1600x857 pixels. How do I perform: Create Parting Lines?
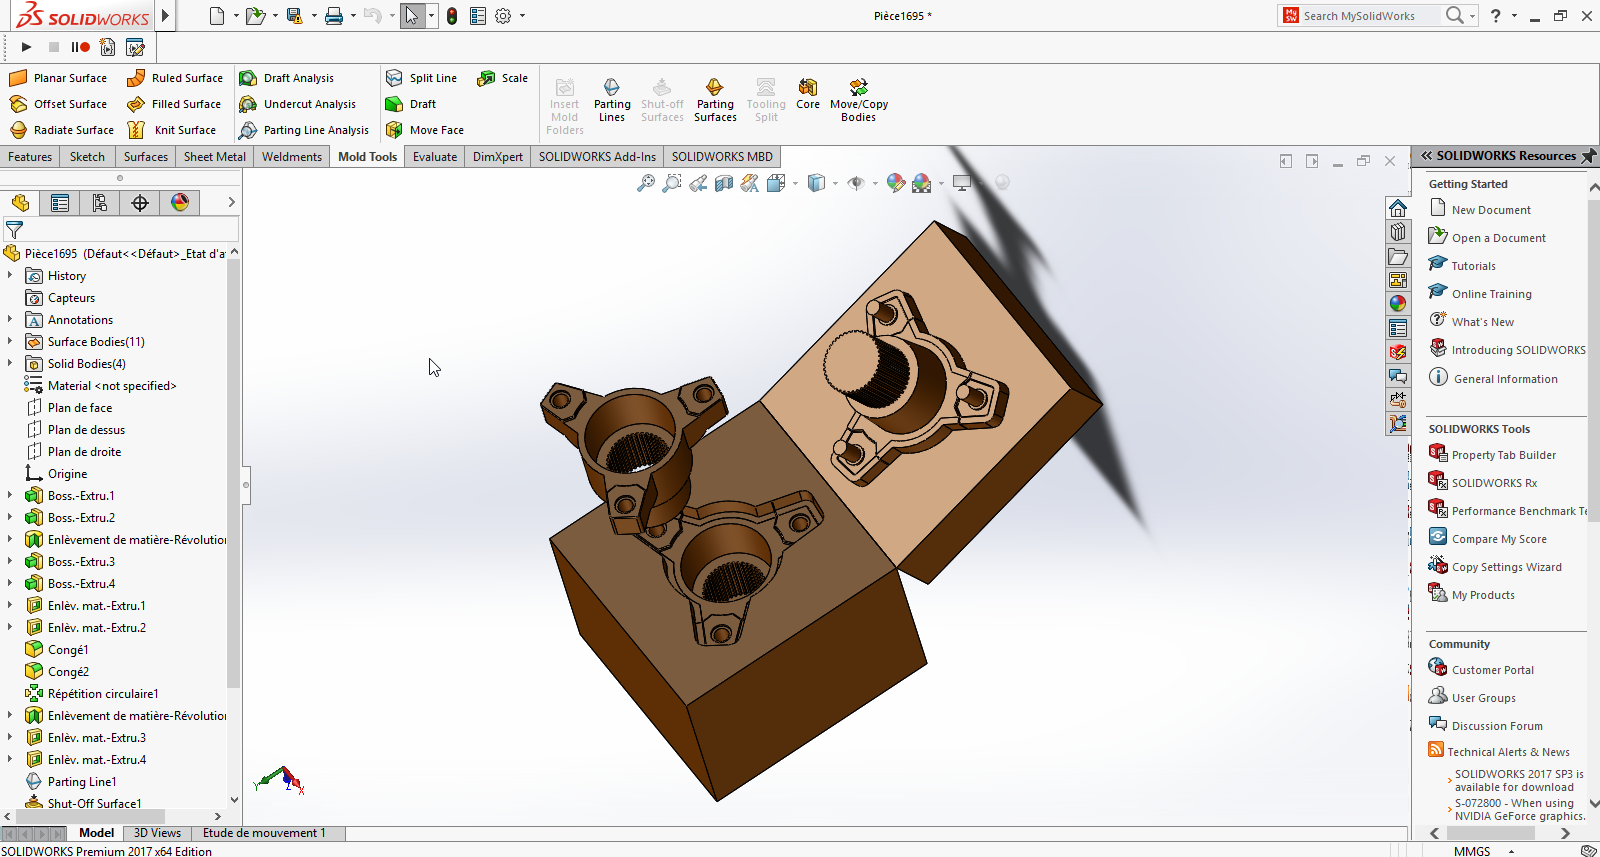point(612,100)
